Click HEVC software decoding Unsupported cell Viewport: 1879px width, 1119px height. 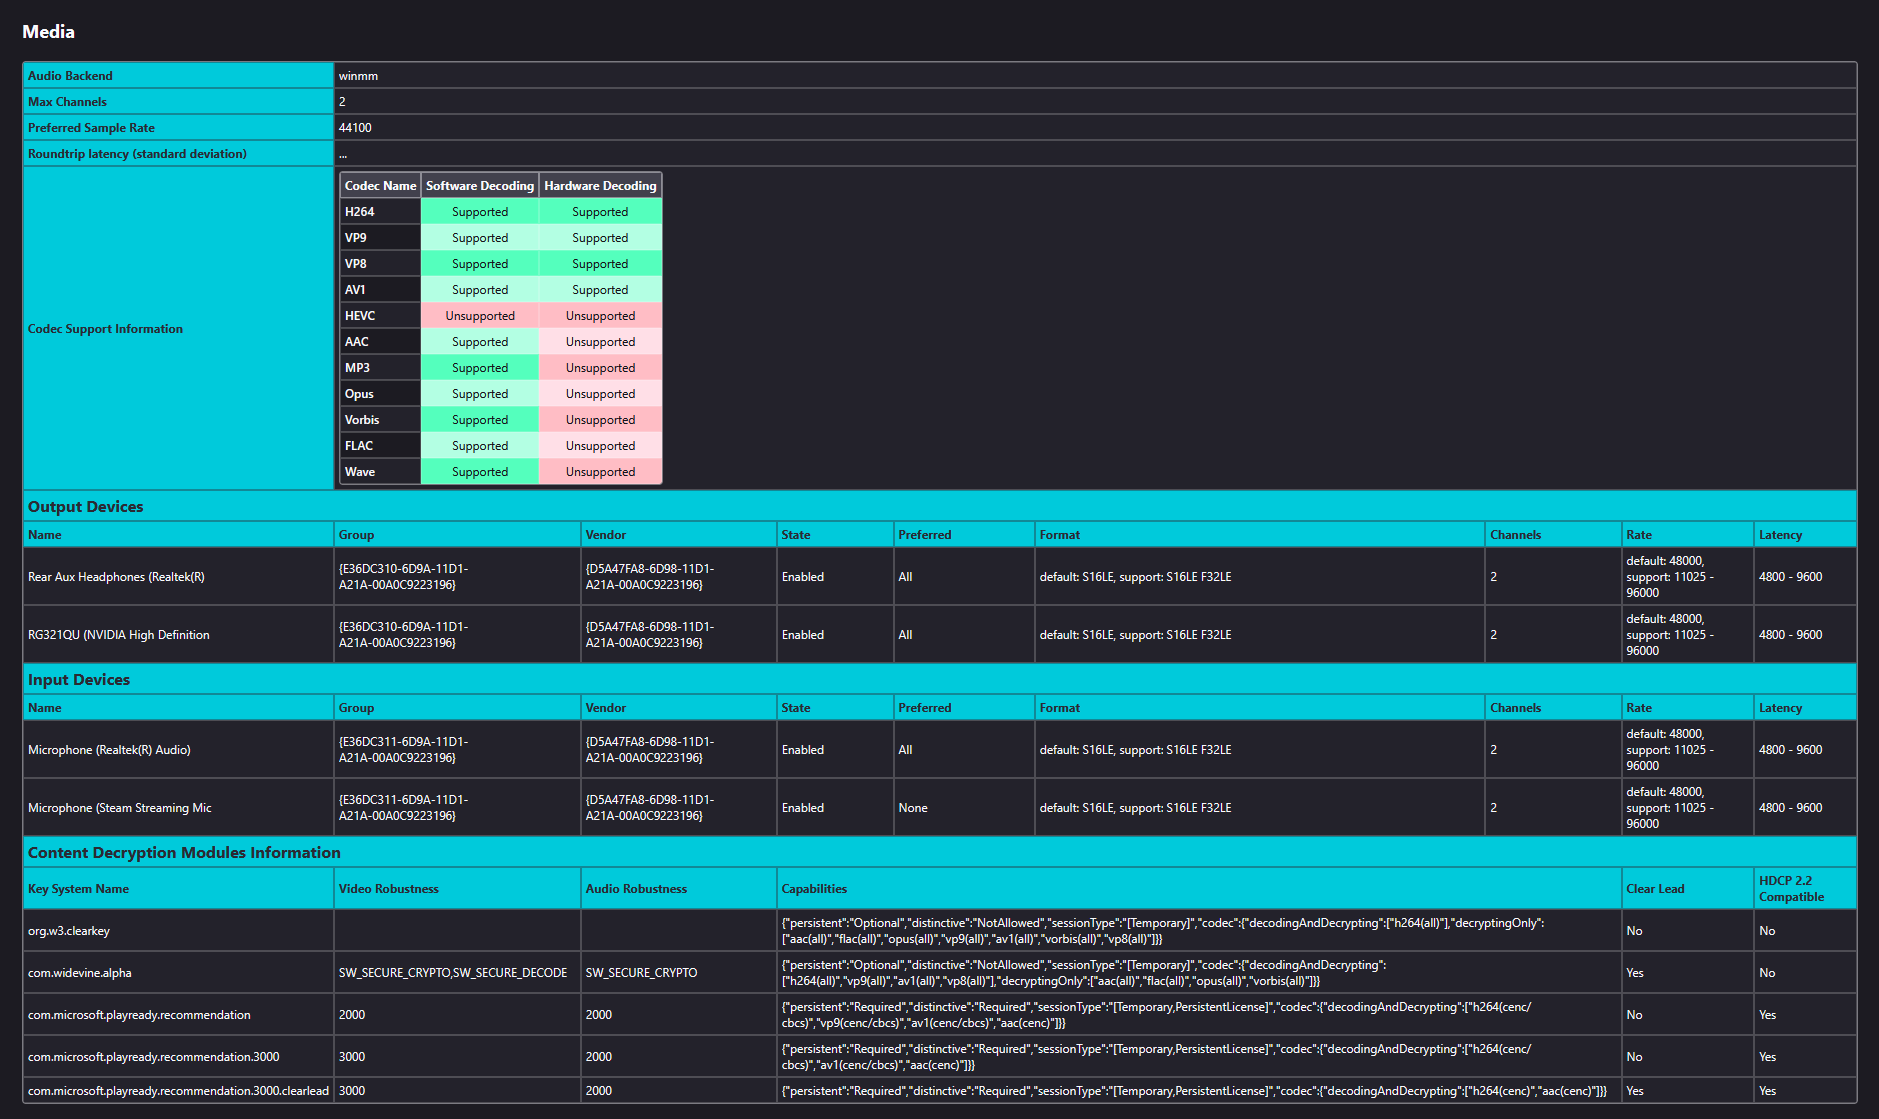click(480, 316)
